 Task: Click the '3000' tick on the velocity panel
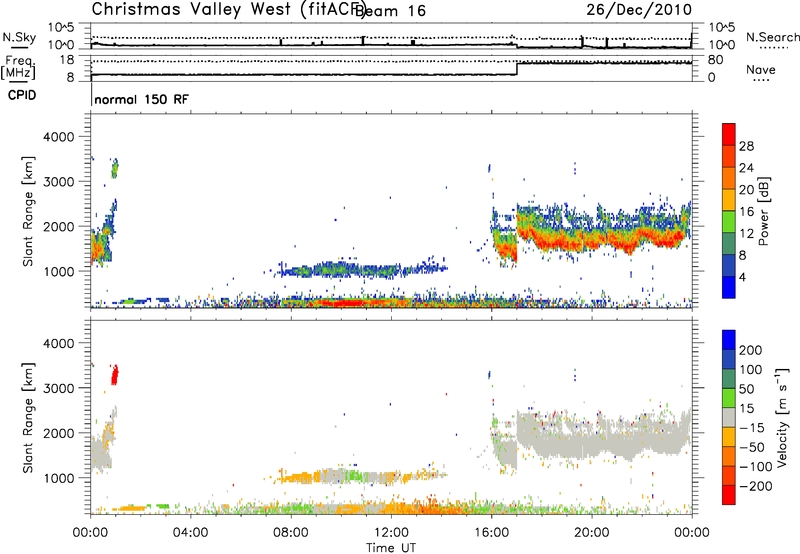58,388
